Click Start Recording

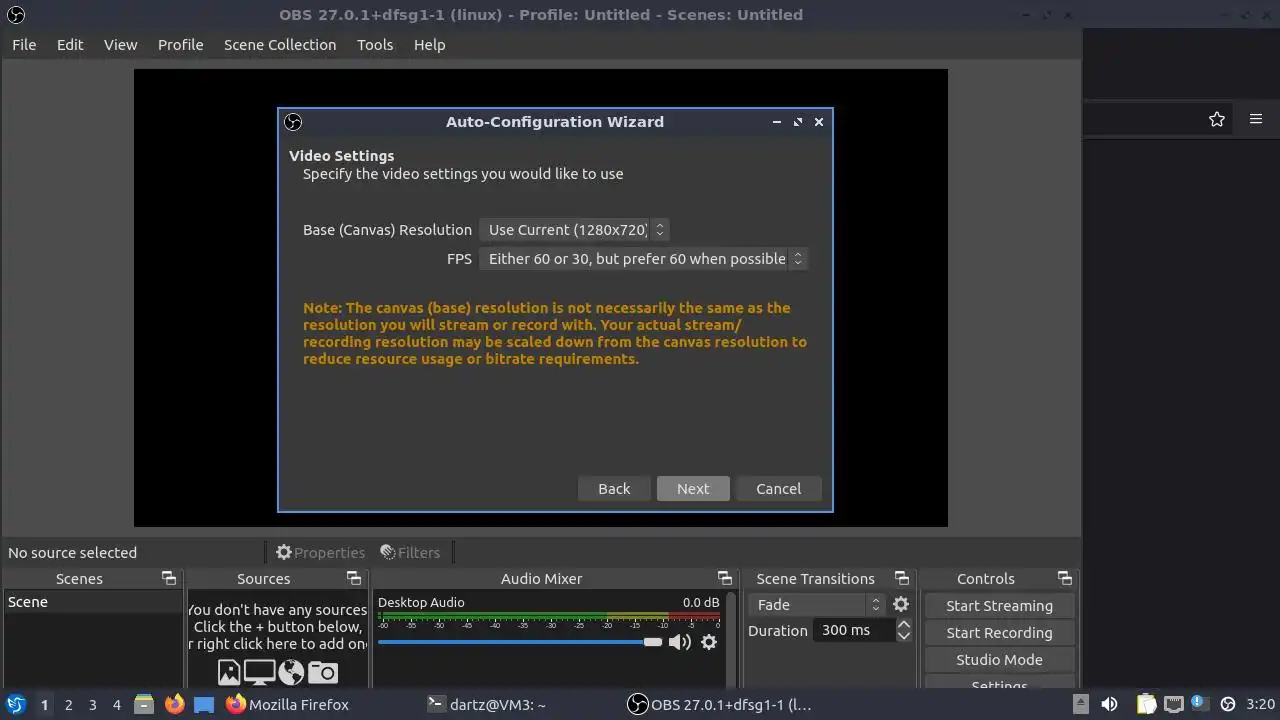[1000, 633]
